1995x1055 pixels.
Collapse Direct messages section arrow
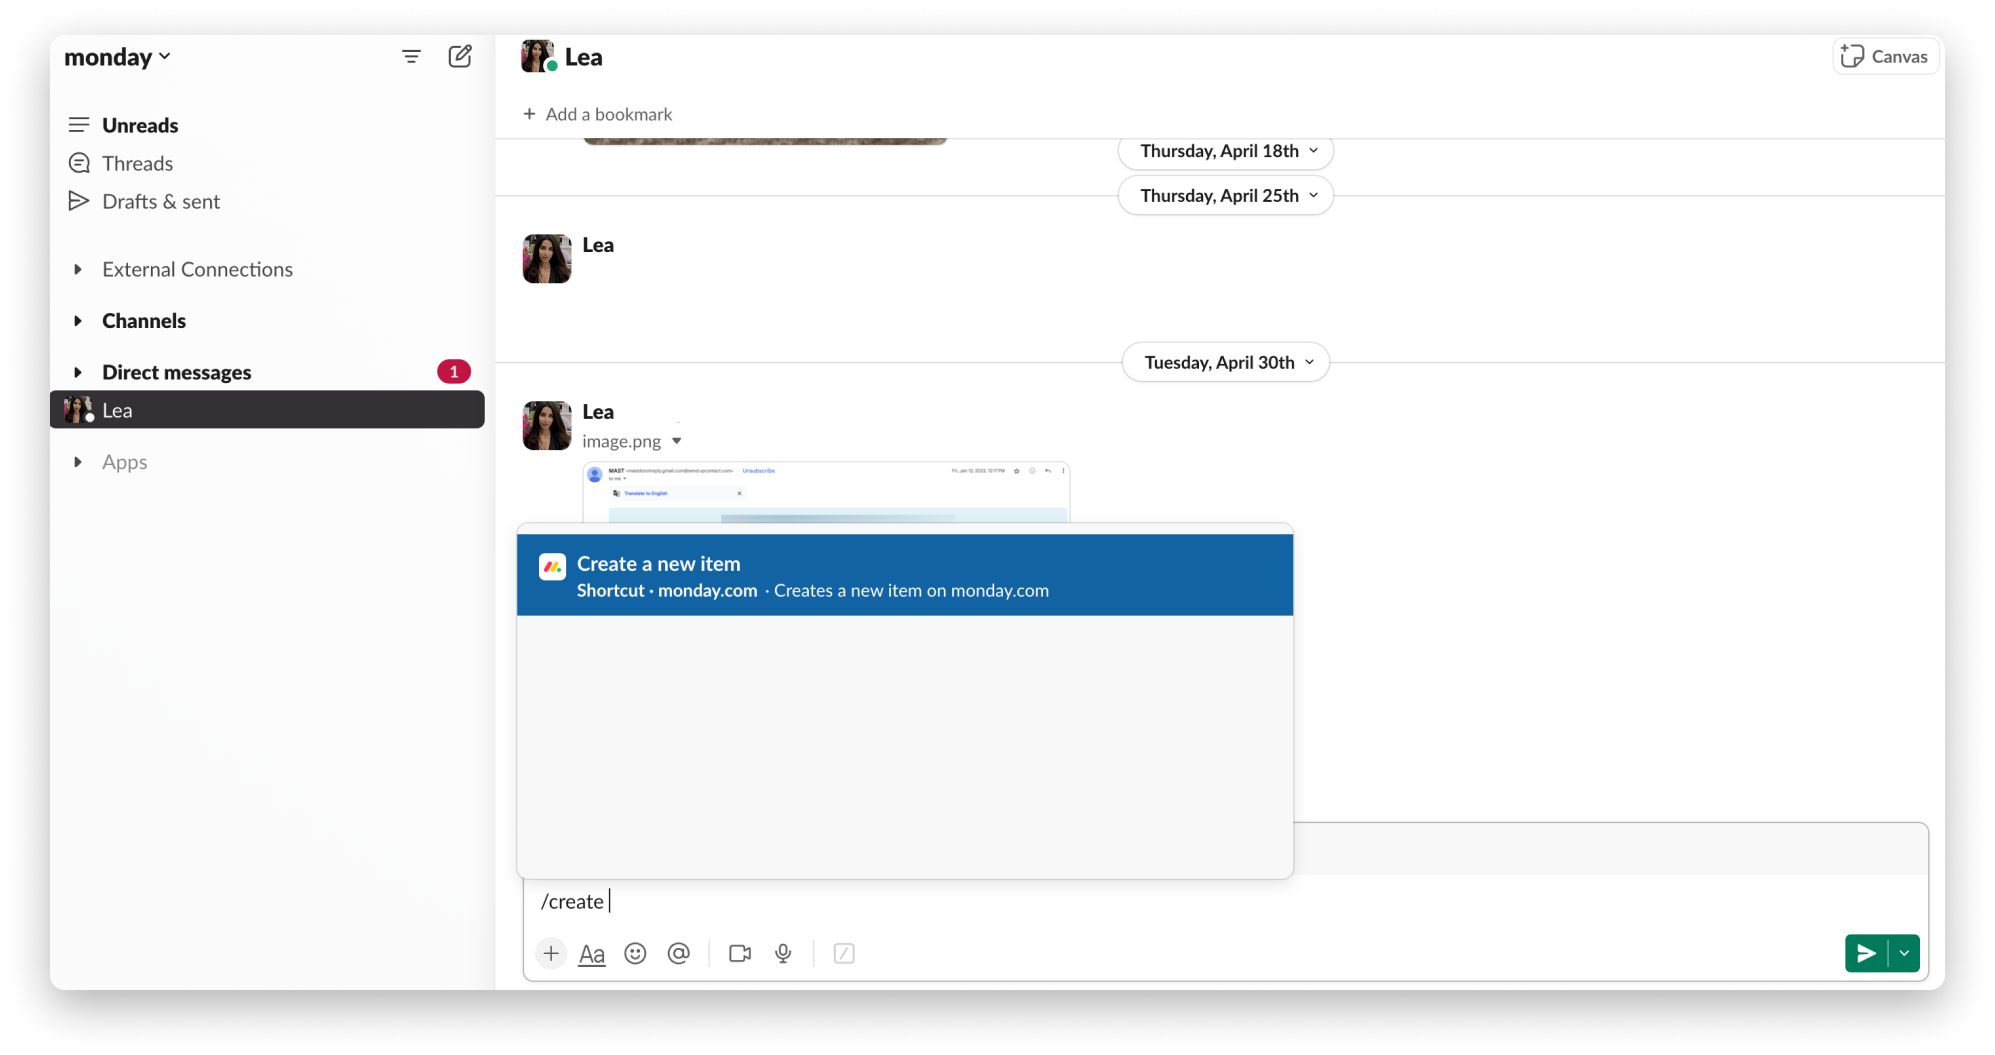(77, 372)
